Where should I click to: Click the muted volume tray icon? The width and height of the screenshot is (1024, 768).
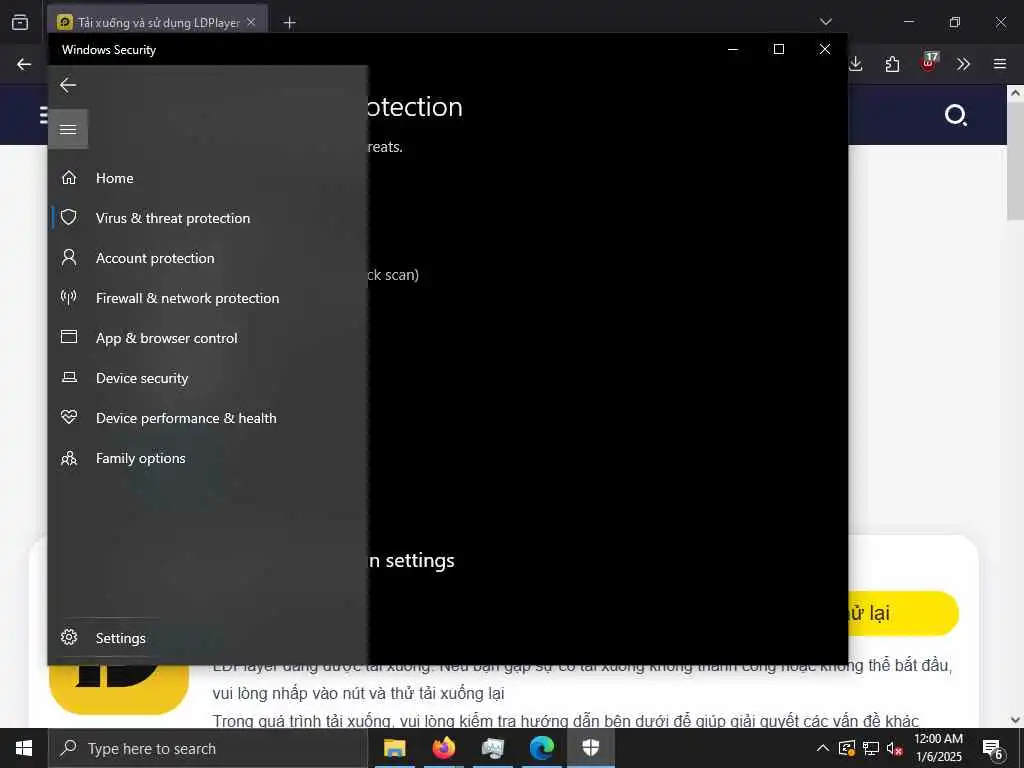coord(894,748)
